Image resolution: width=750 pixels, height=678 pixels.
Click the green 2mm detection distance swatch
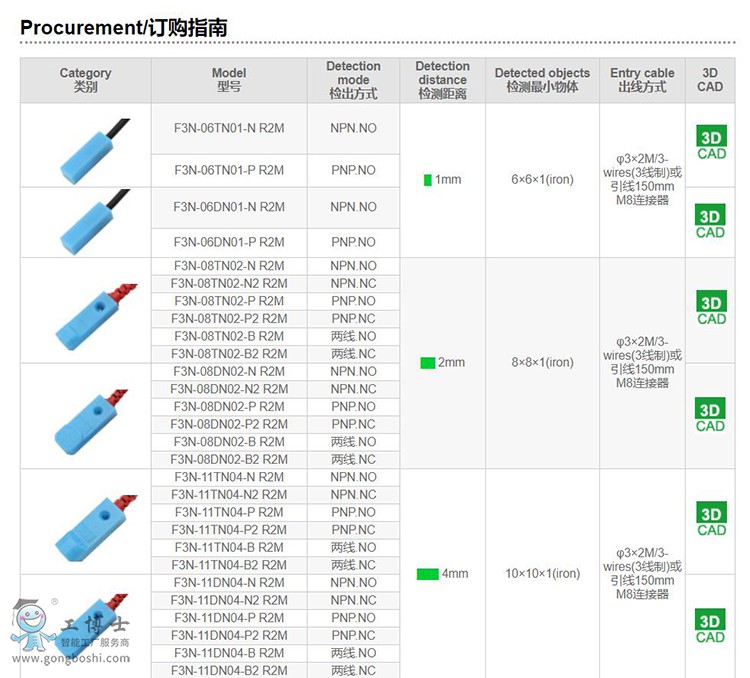pyautogui.click(x=427, y=362)
